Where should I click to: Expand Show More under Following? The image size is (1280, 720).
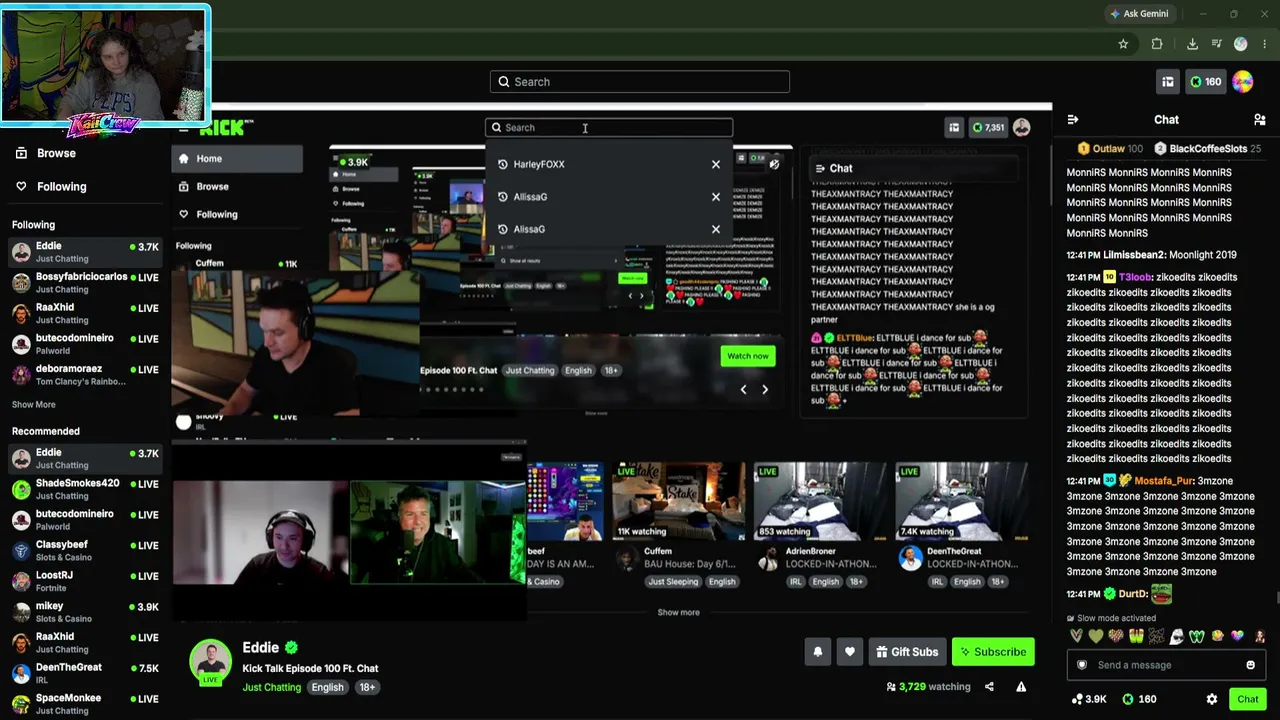(x=34, y=405)
